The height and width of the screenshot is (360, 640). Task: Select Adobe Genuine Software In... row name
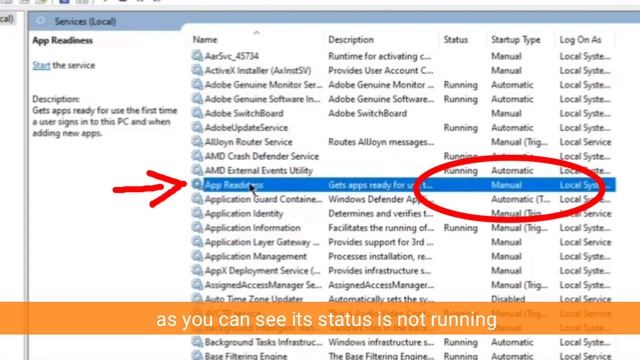coord(262,99)
